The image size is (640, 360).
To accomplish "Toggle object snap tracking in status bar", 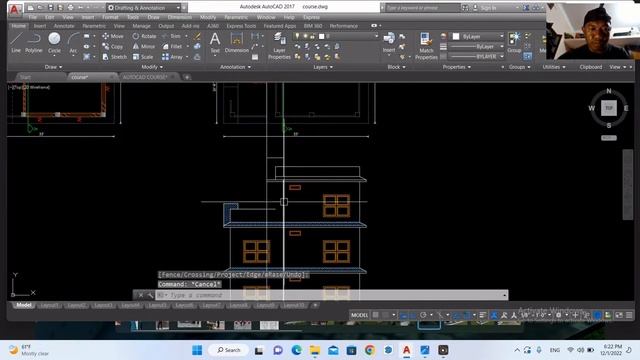I will coord(456,315).
